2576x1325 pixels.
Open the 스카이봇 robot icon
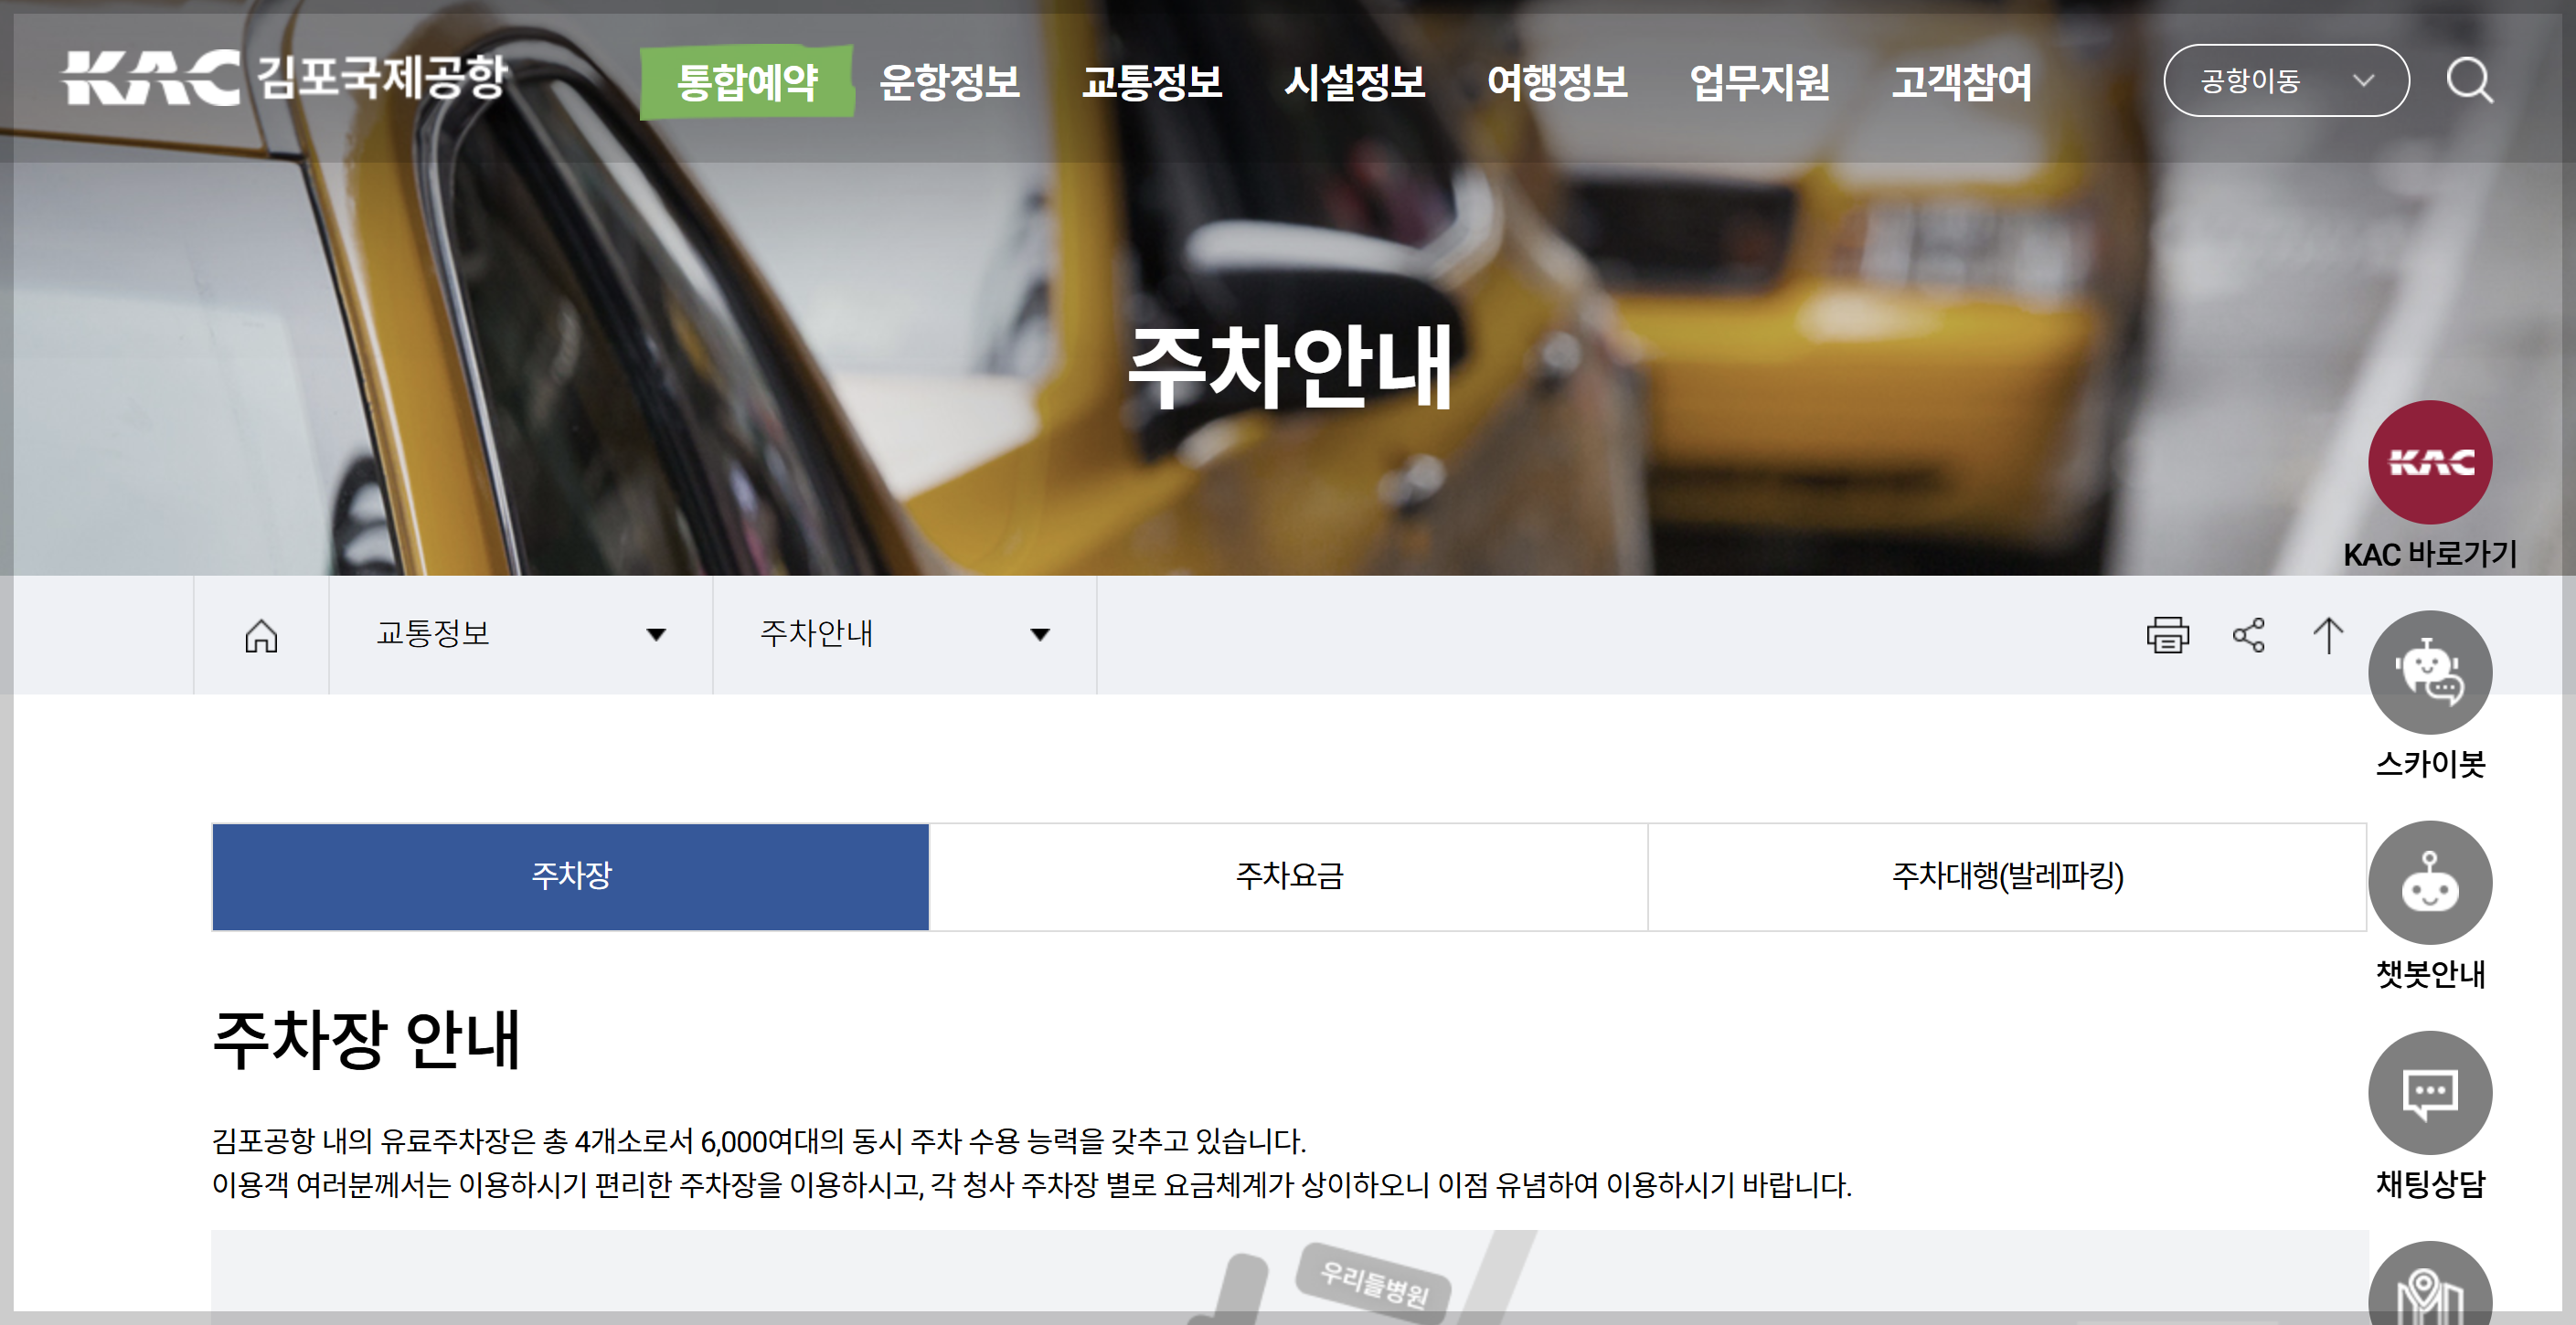click(x=2429, y=673)
